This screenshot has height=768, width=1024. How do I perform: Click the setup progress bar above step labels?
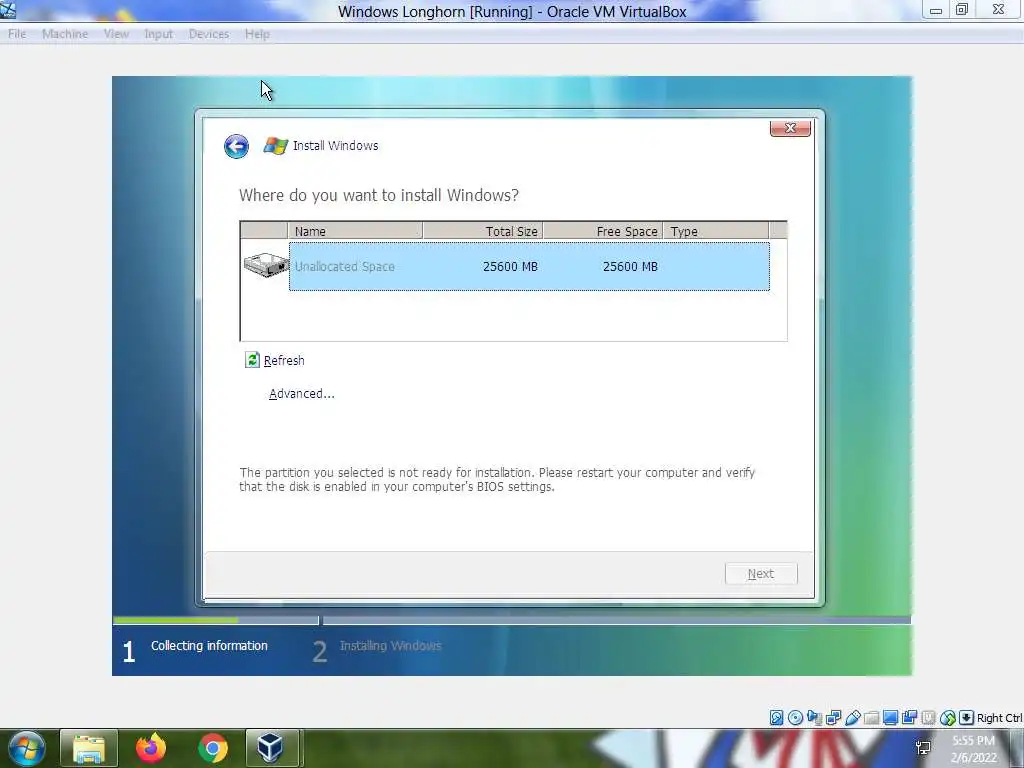(511, 620)
